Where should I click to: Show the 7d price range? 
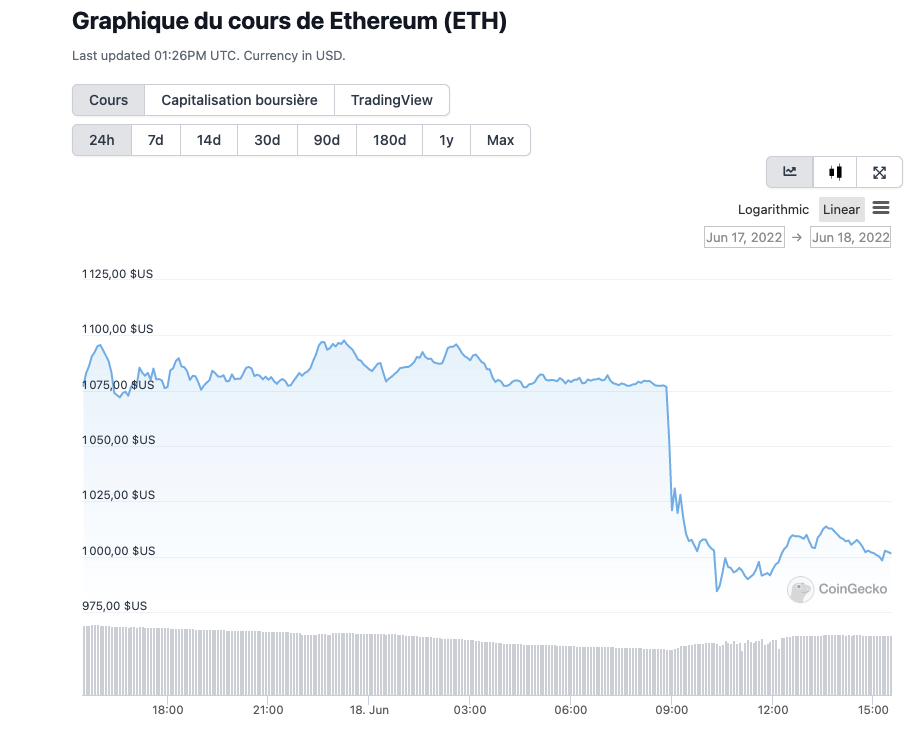click(x=155, y=140)
